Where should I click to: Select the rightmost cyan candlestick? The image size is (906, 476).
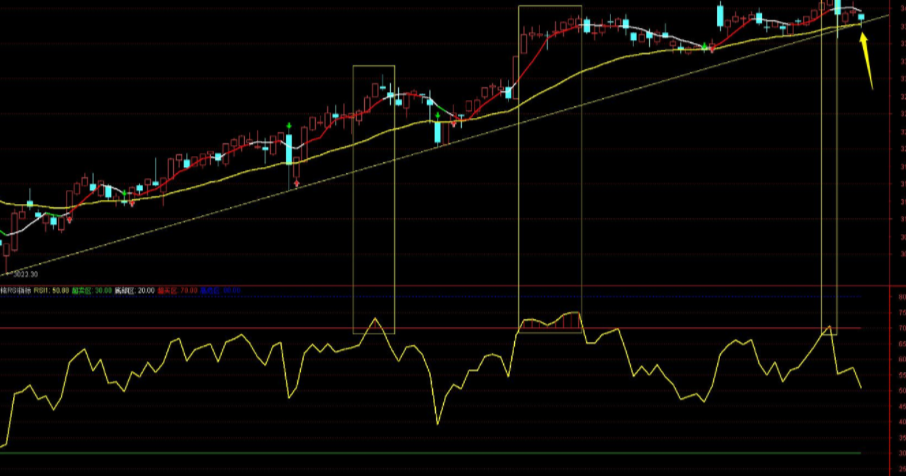click(861, 17)
